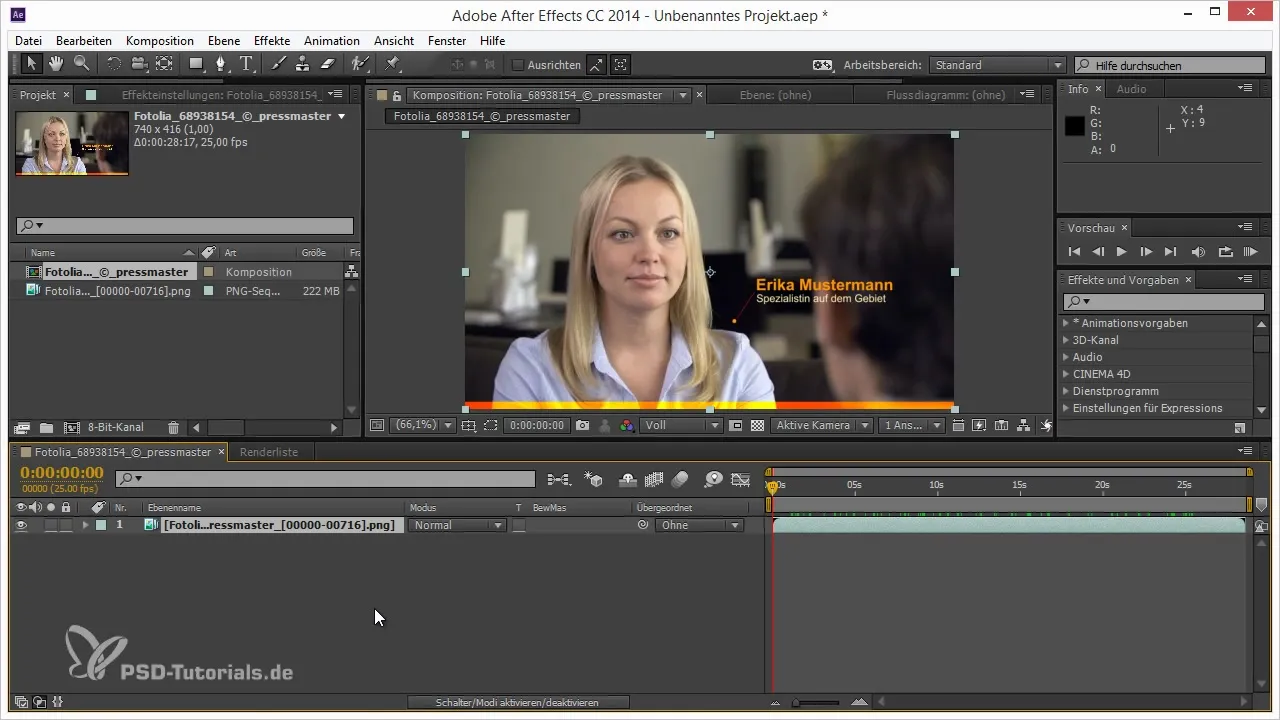Interpret footage icon in Project panel
This screenshot has width=1280, height=720.
[22, 427]
